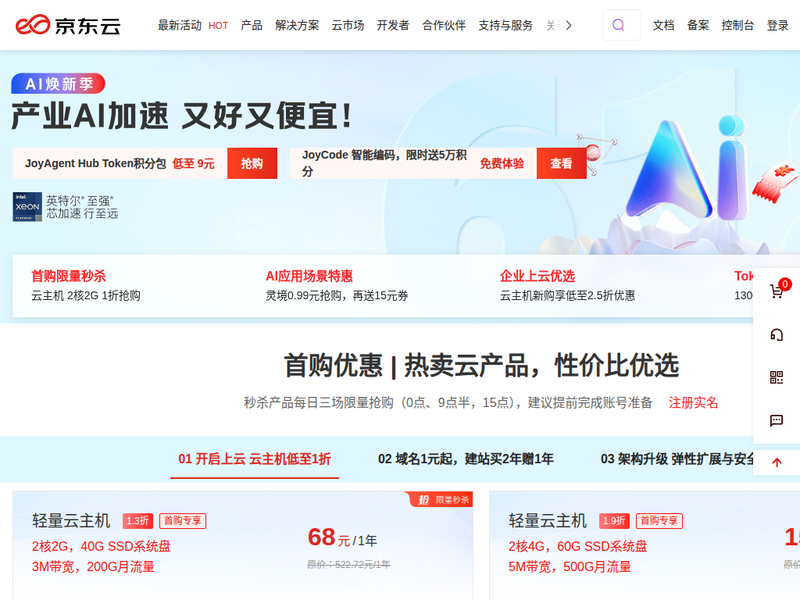Click the AI焕新季 badge
The width and height of the screenshot is (800, 600).
click(x=58, y=84)
